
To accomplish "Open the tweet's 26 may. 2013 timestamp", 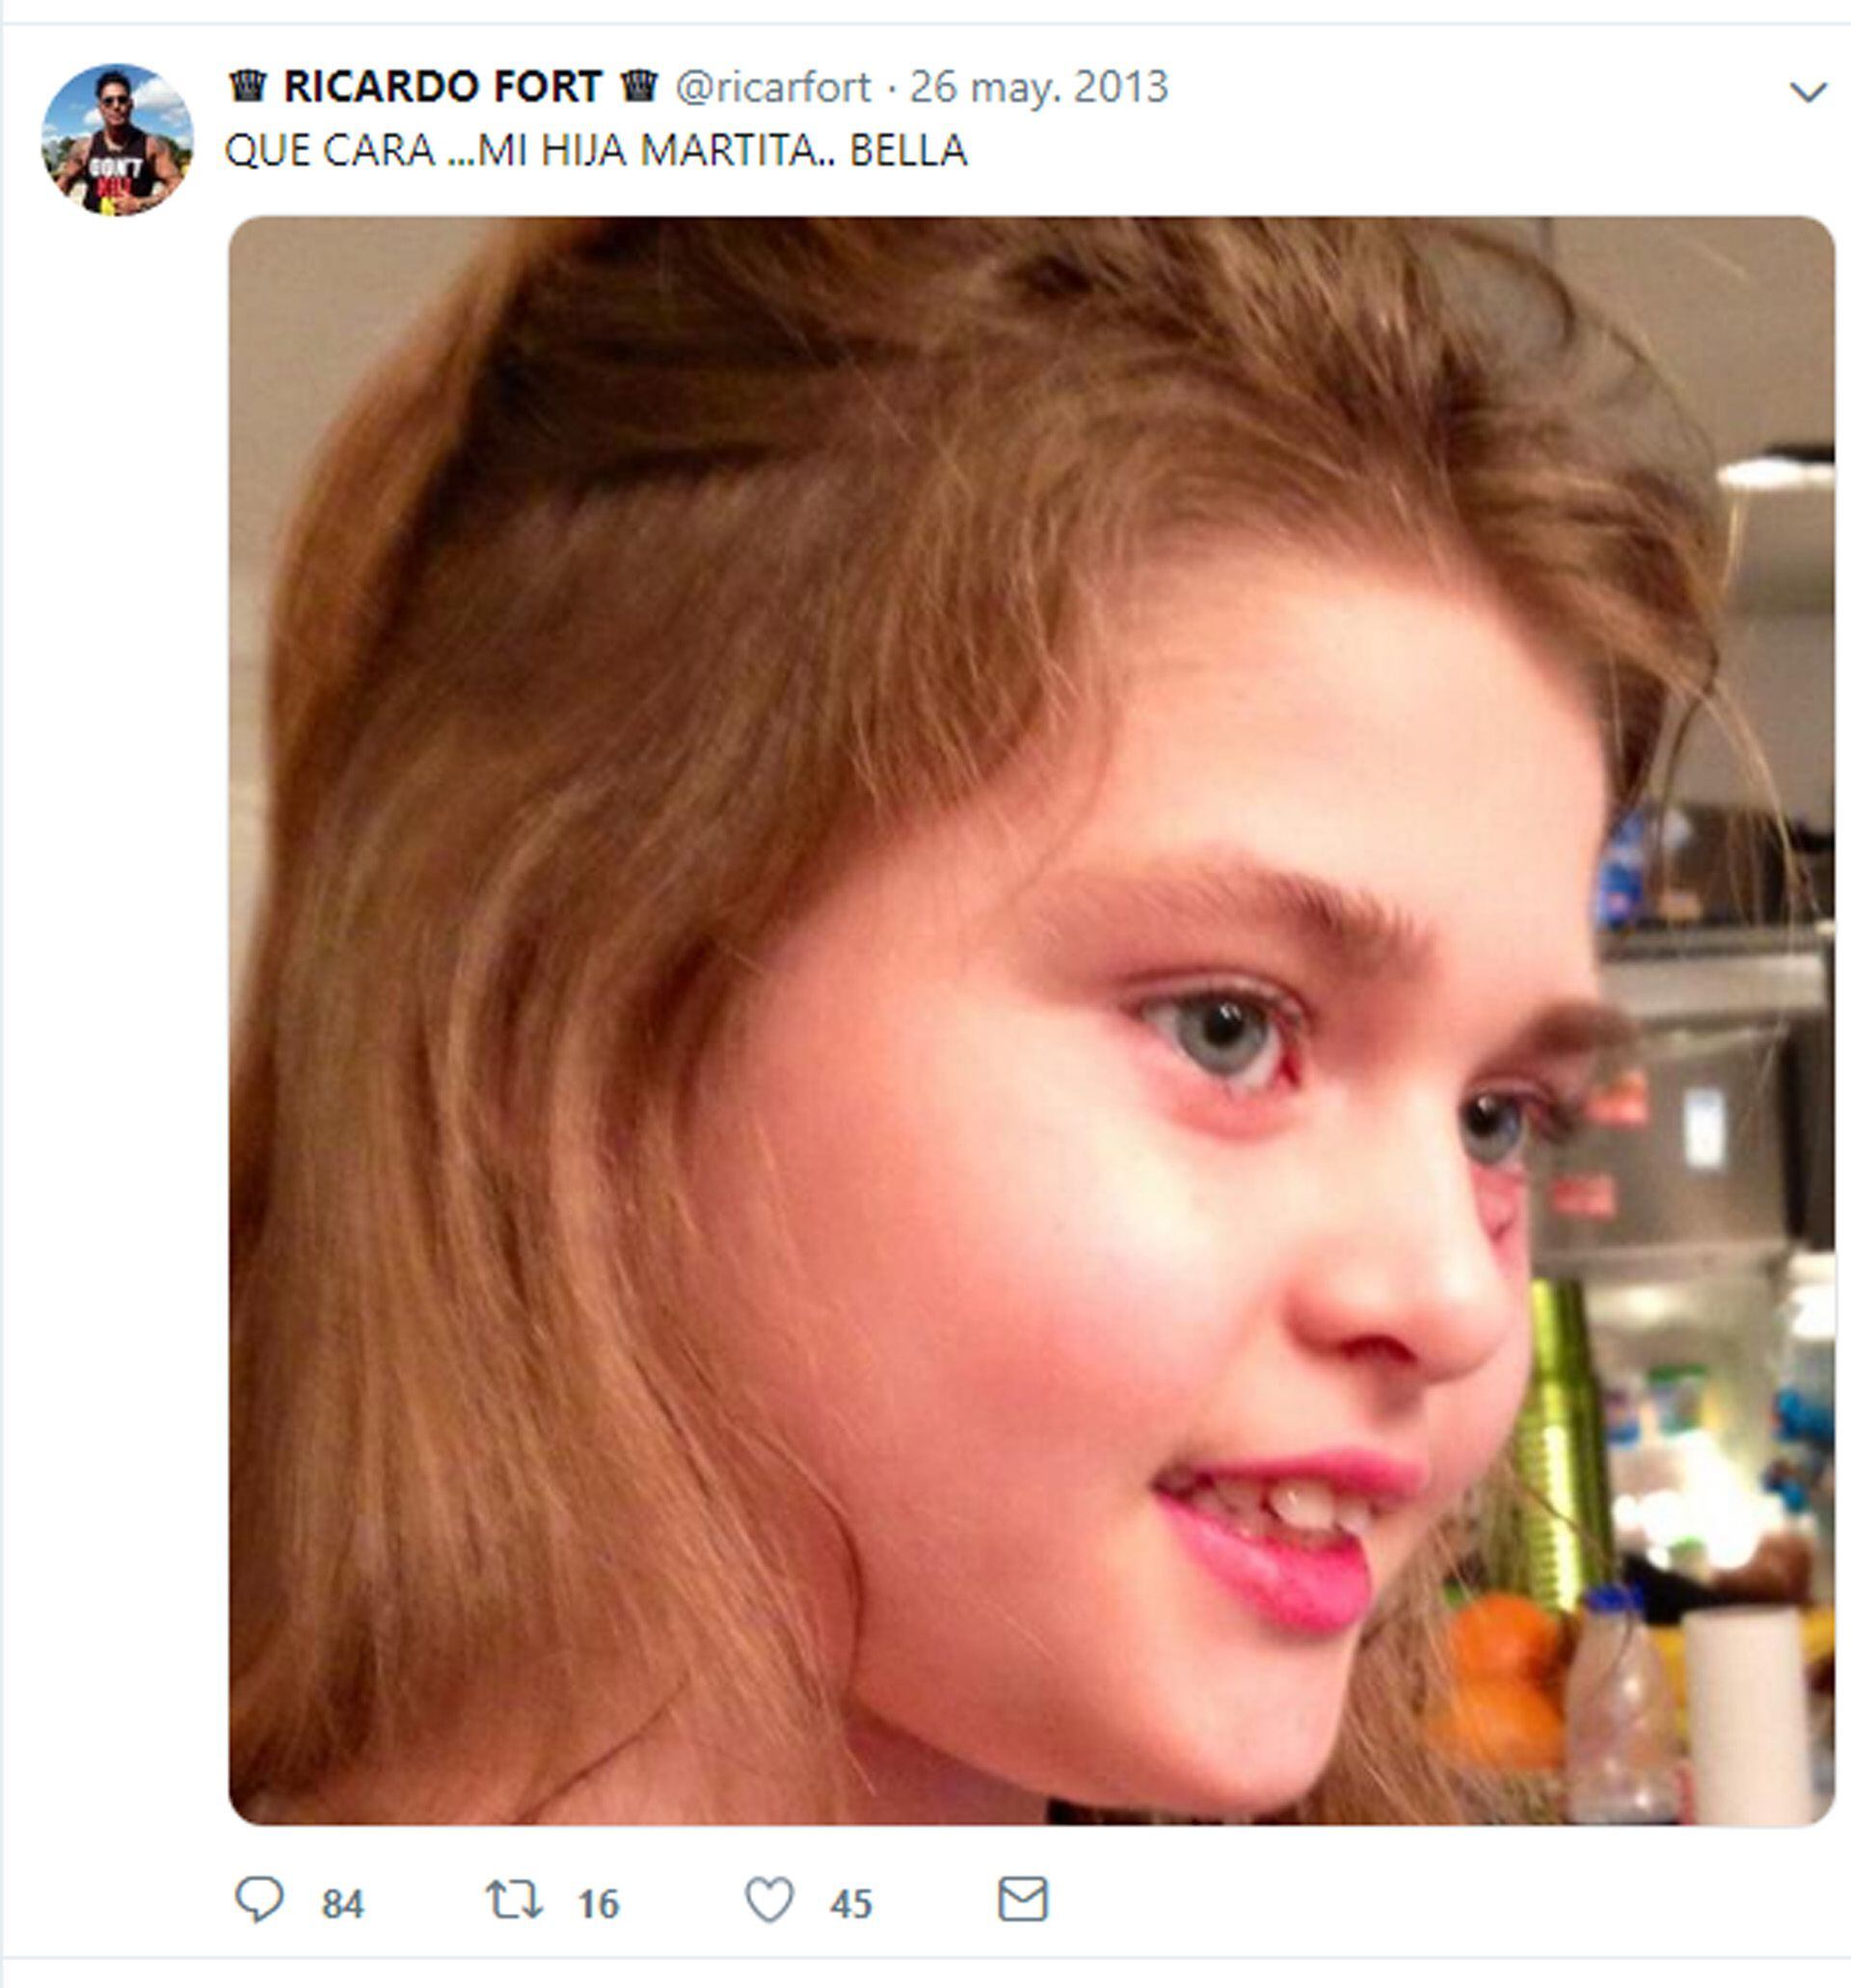I will [x=1039, y=88].
